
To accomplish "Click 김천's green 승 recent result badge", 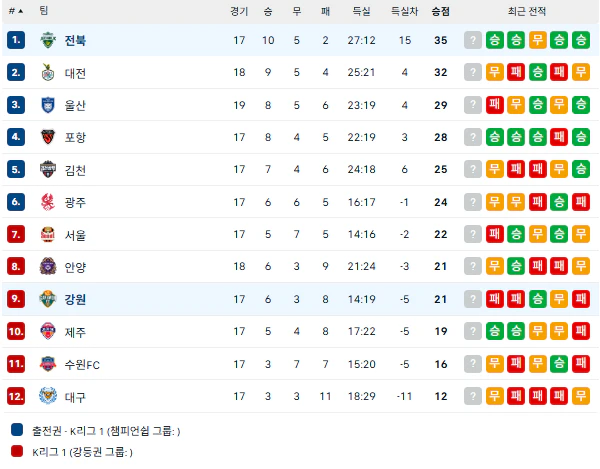I will 581,169.
